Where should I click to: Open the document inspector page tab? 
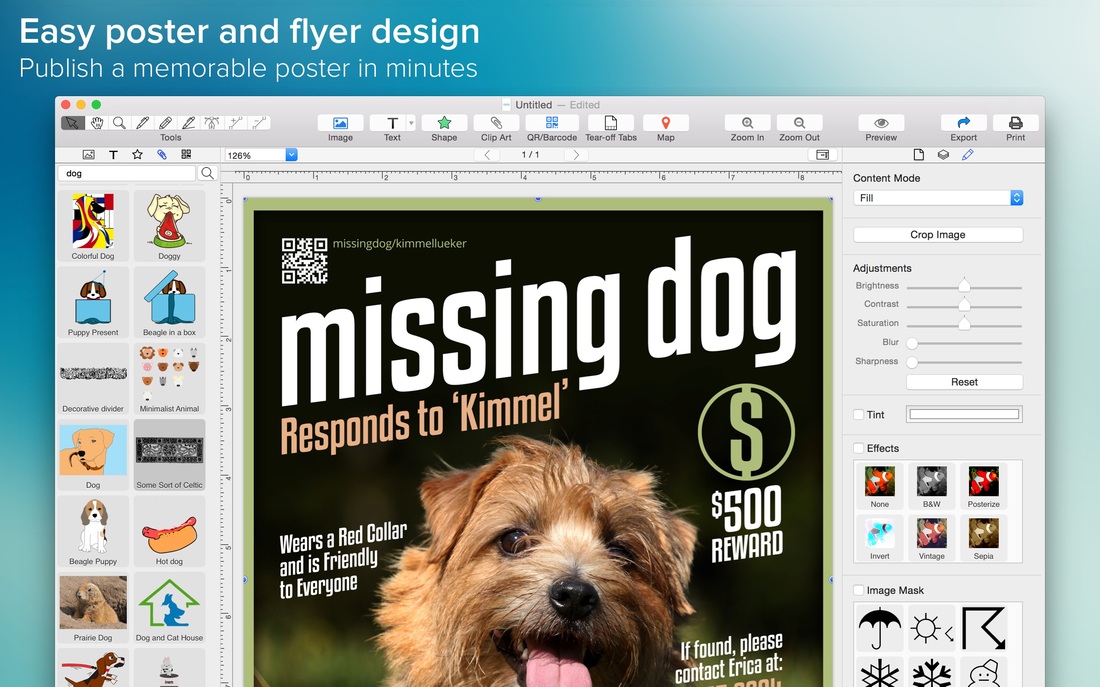pyautogui.click(x=918, y=154)
